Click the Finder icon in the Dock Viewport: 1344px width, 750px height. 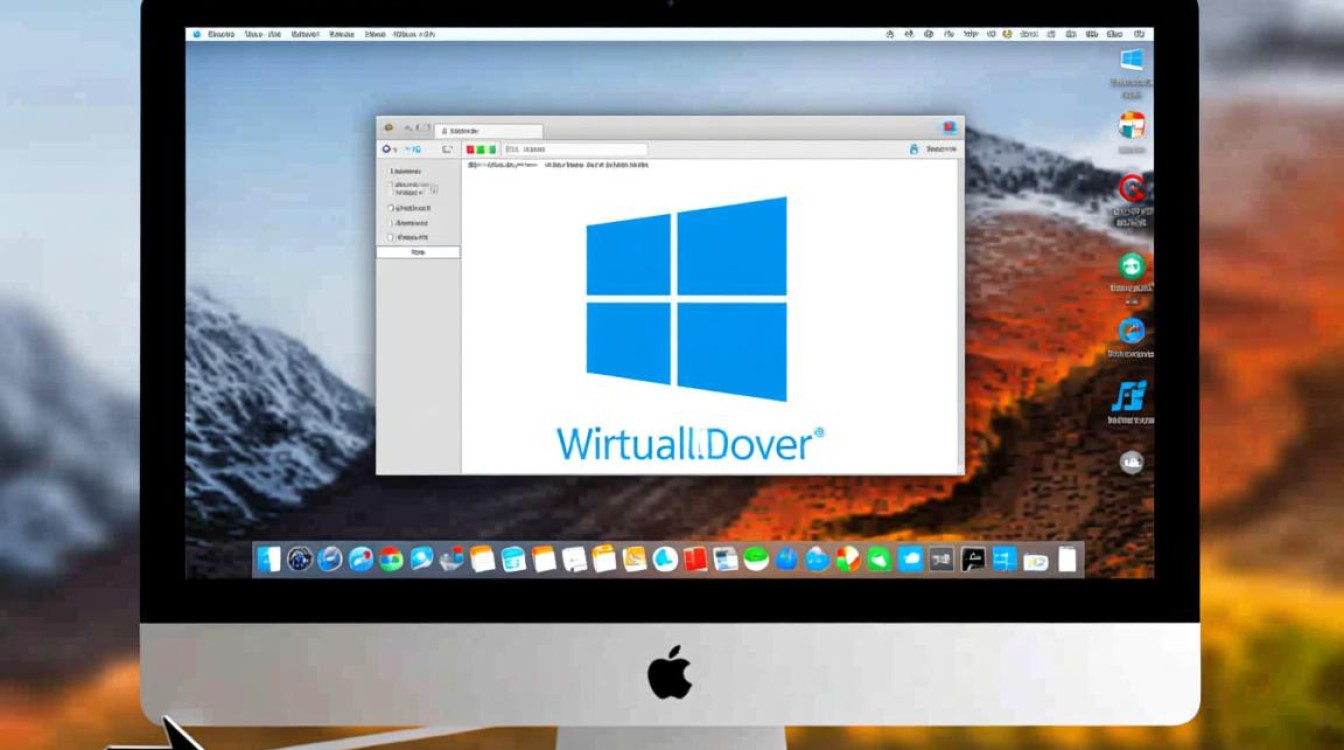[x=268, y=559]
